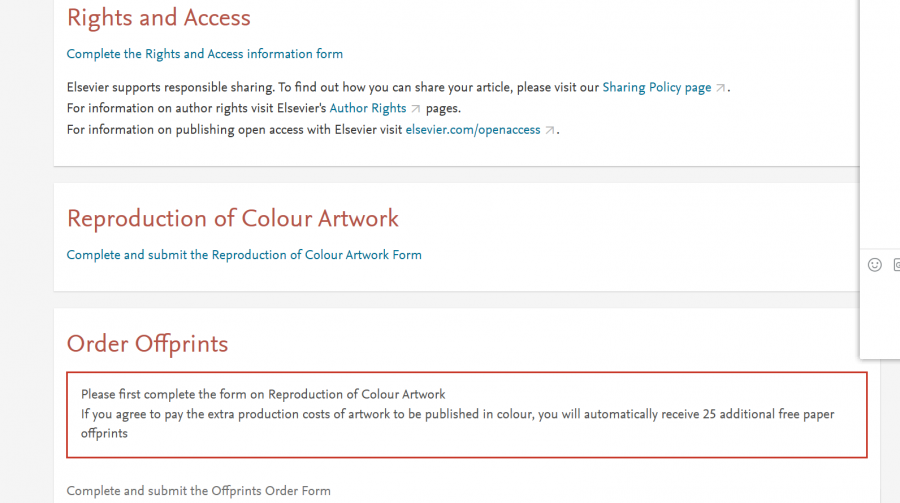Click the Rights and Access heading
Image resolution: width=900 pixels, height=503 pixels.
point(158,18)
